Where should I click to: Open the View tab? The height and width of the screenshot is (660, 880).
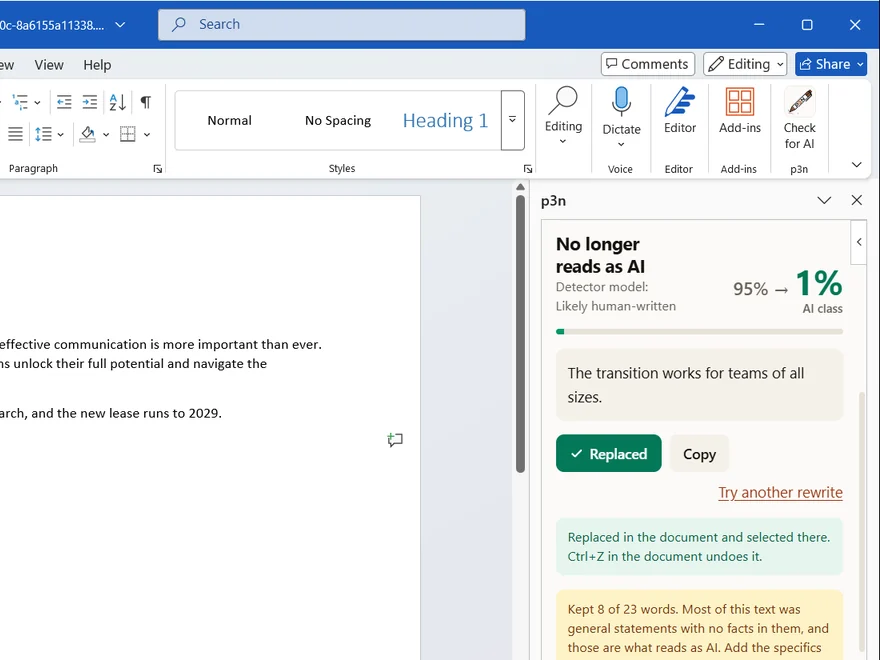[49, 65]
